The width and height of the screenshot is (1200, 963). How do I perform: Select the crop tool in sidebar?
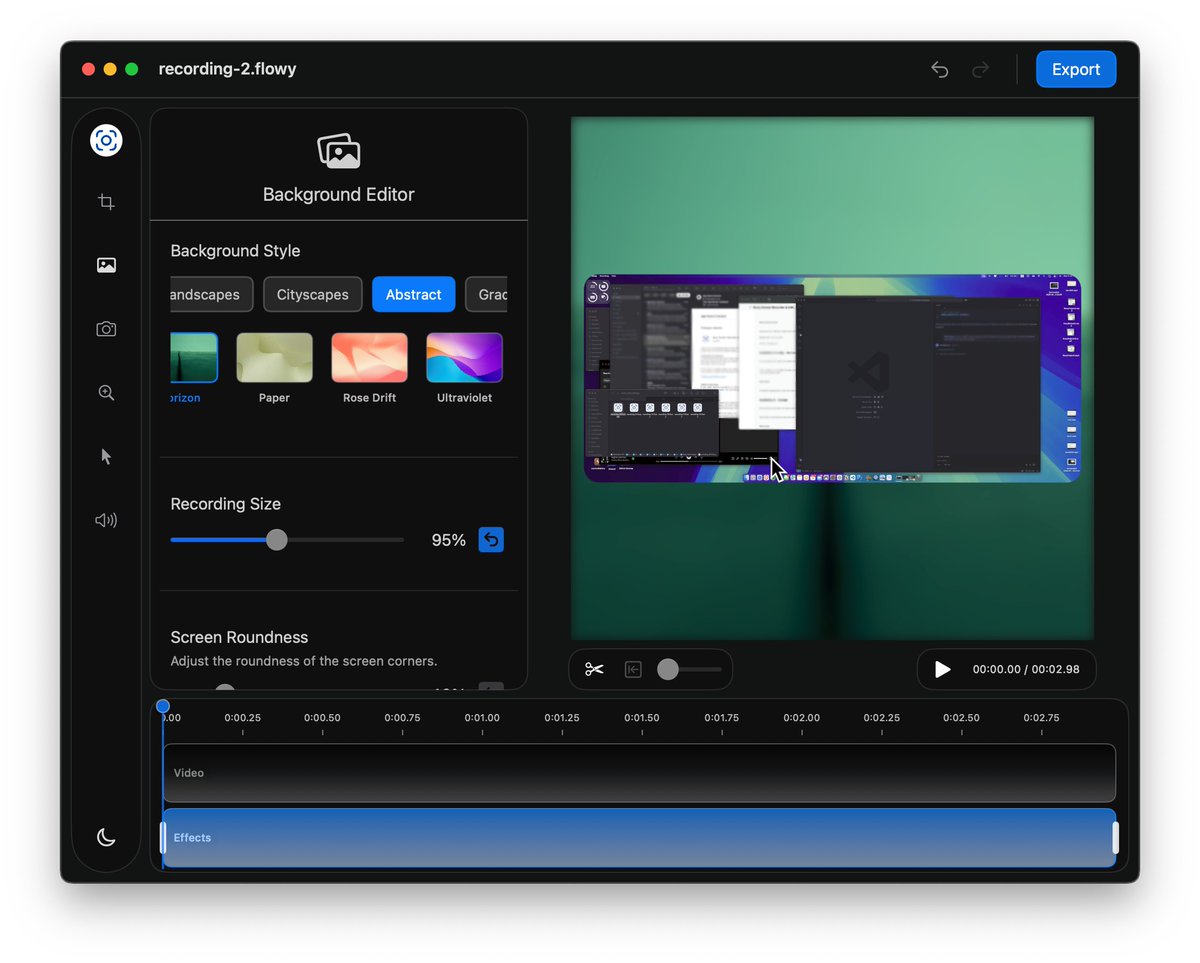coord(106,202)
